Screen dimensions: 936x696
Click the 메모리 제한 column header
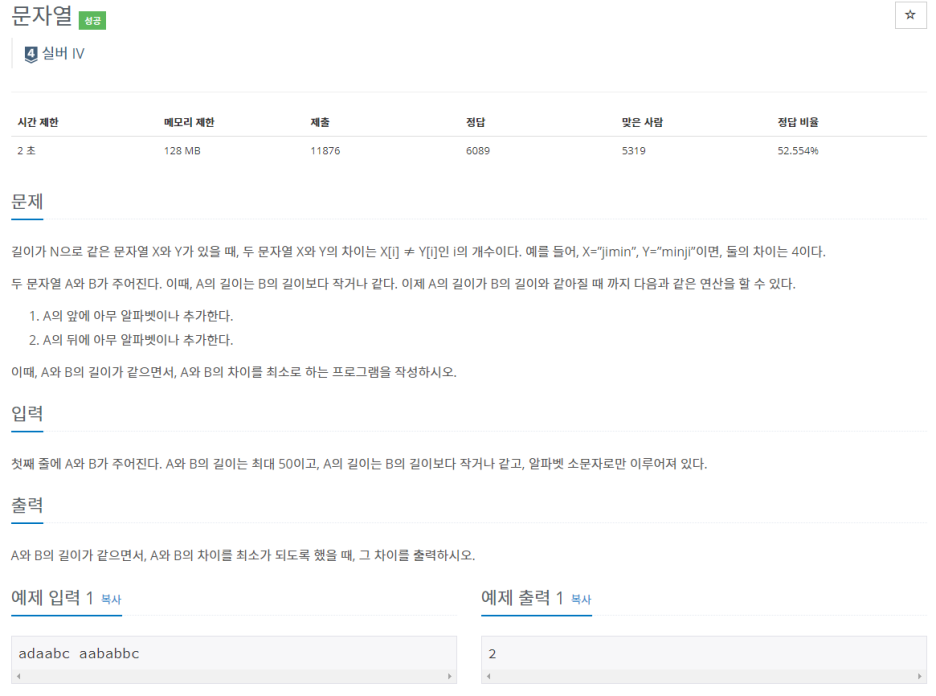[189, 122]
